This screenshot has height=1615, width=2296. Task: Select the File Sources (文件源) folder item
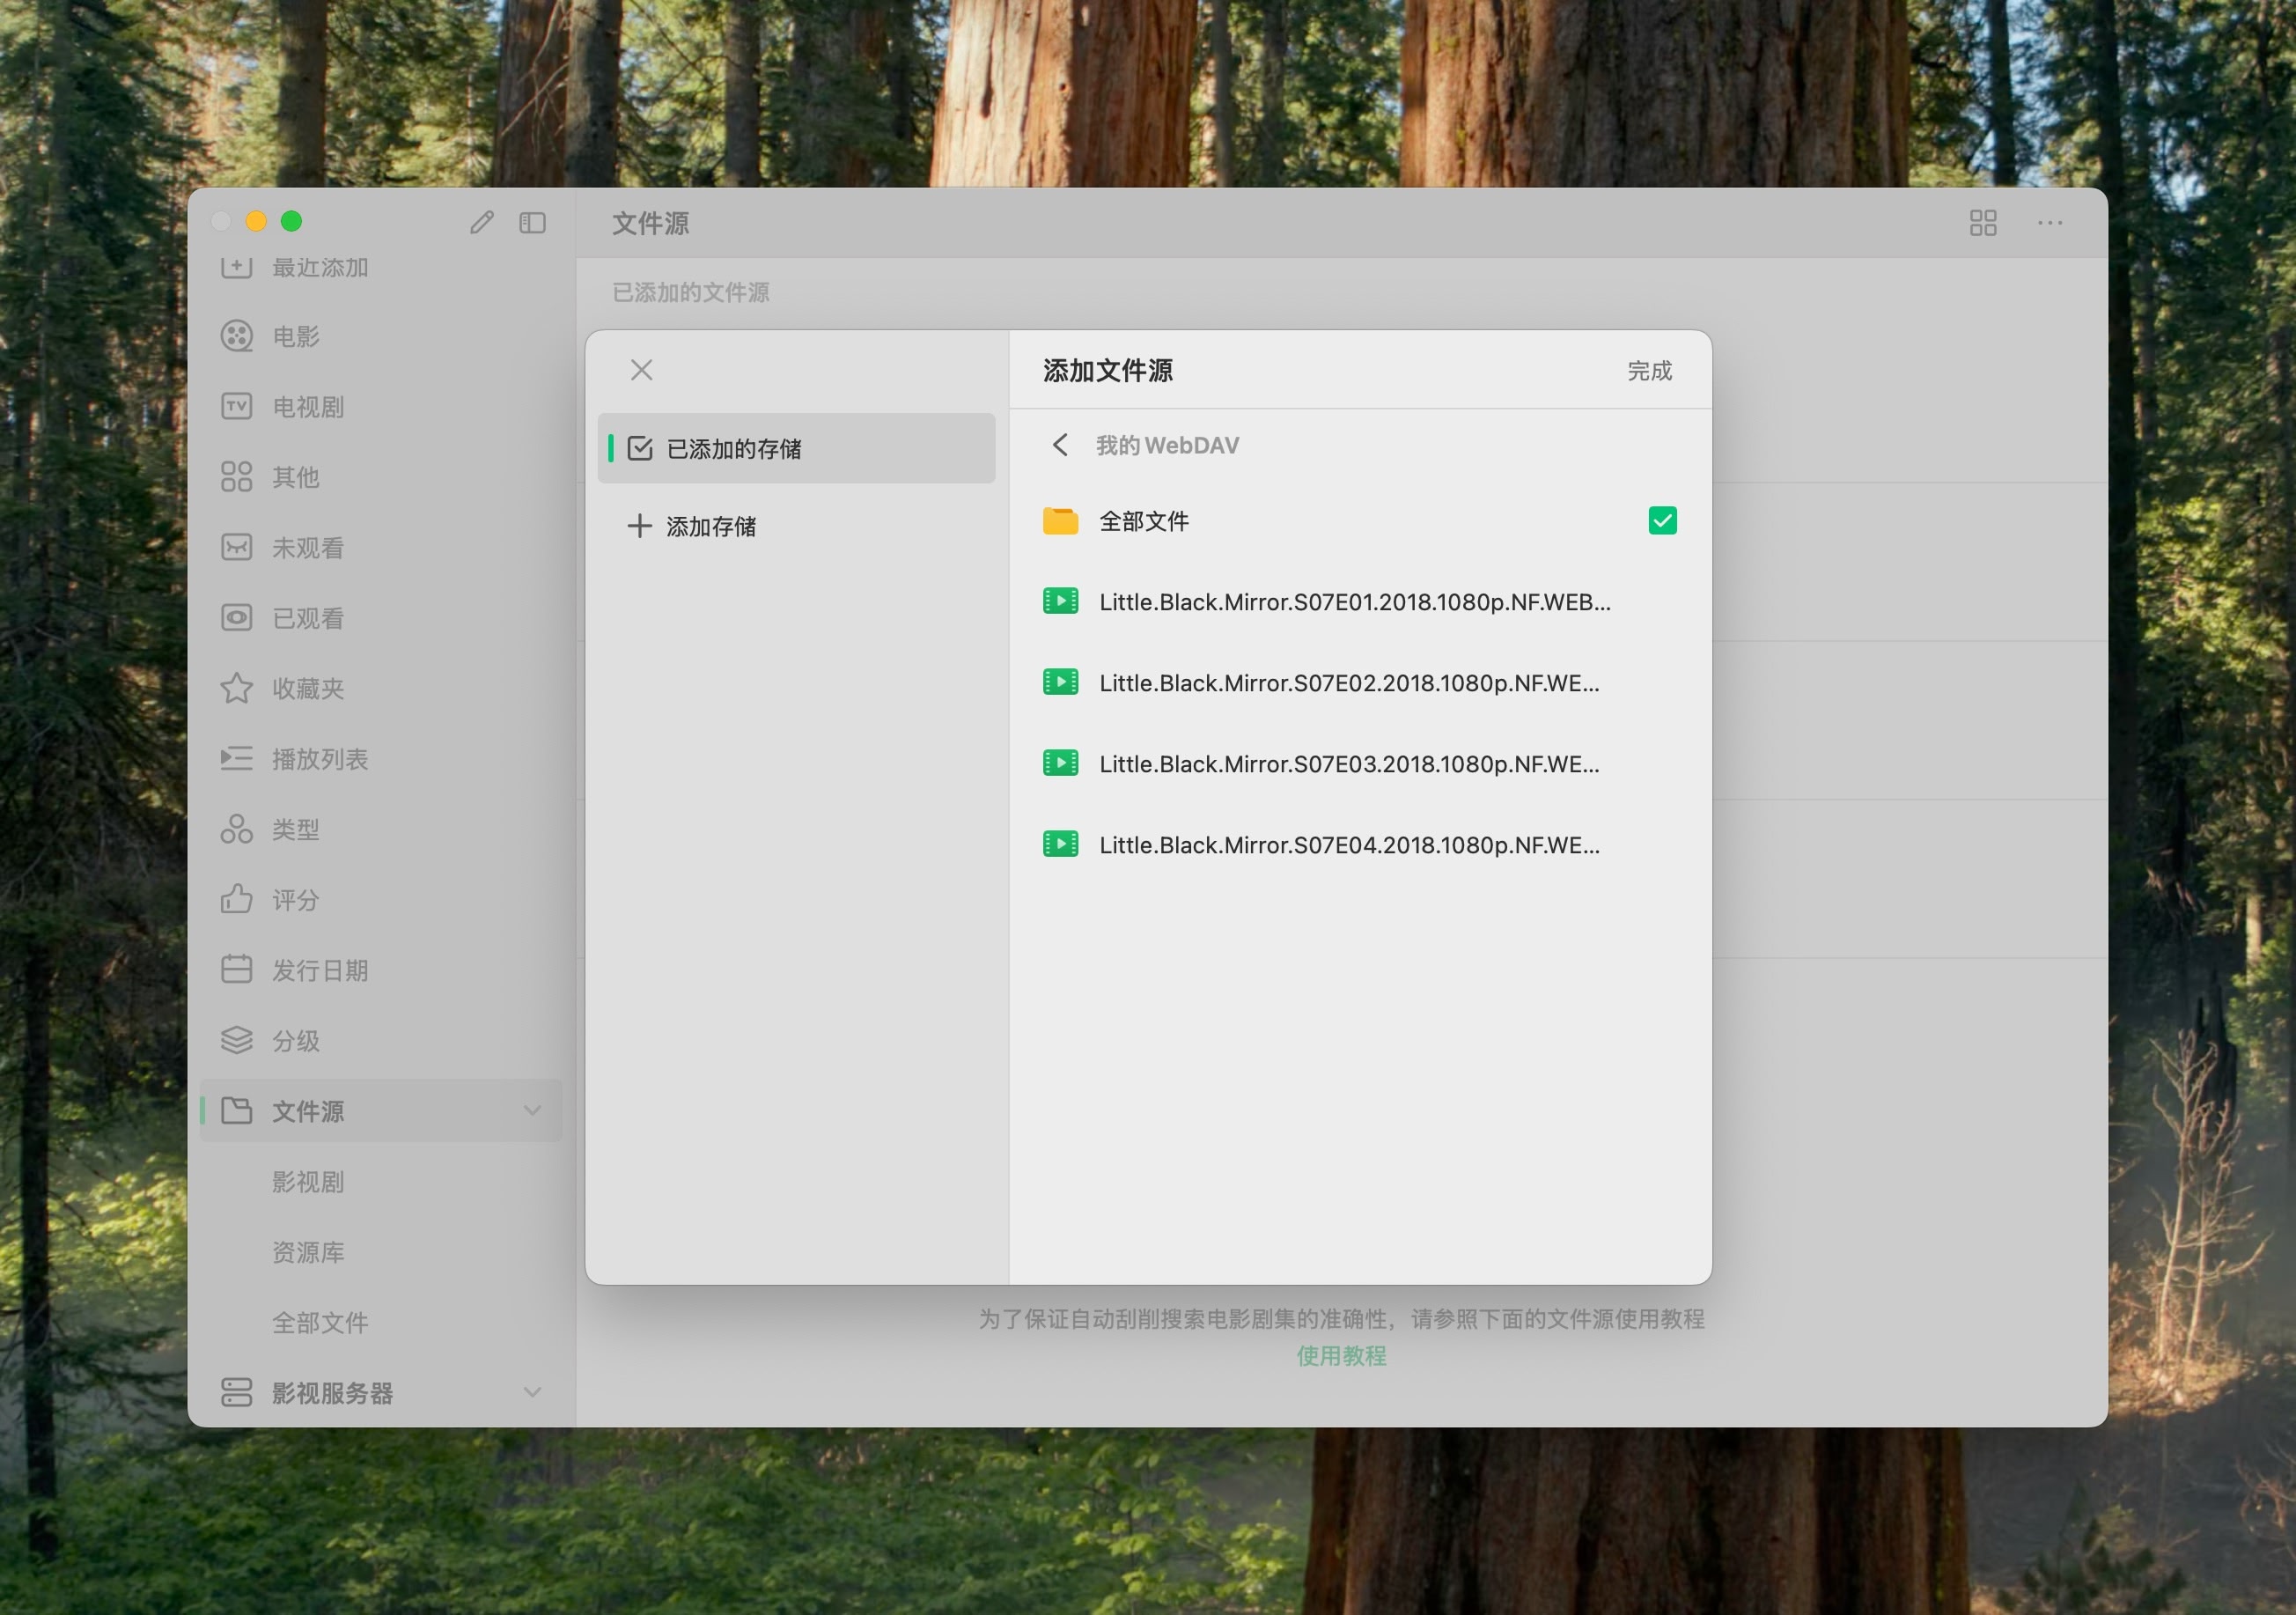[x=380, y=1110]
